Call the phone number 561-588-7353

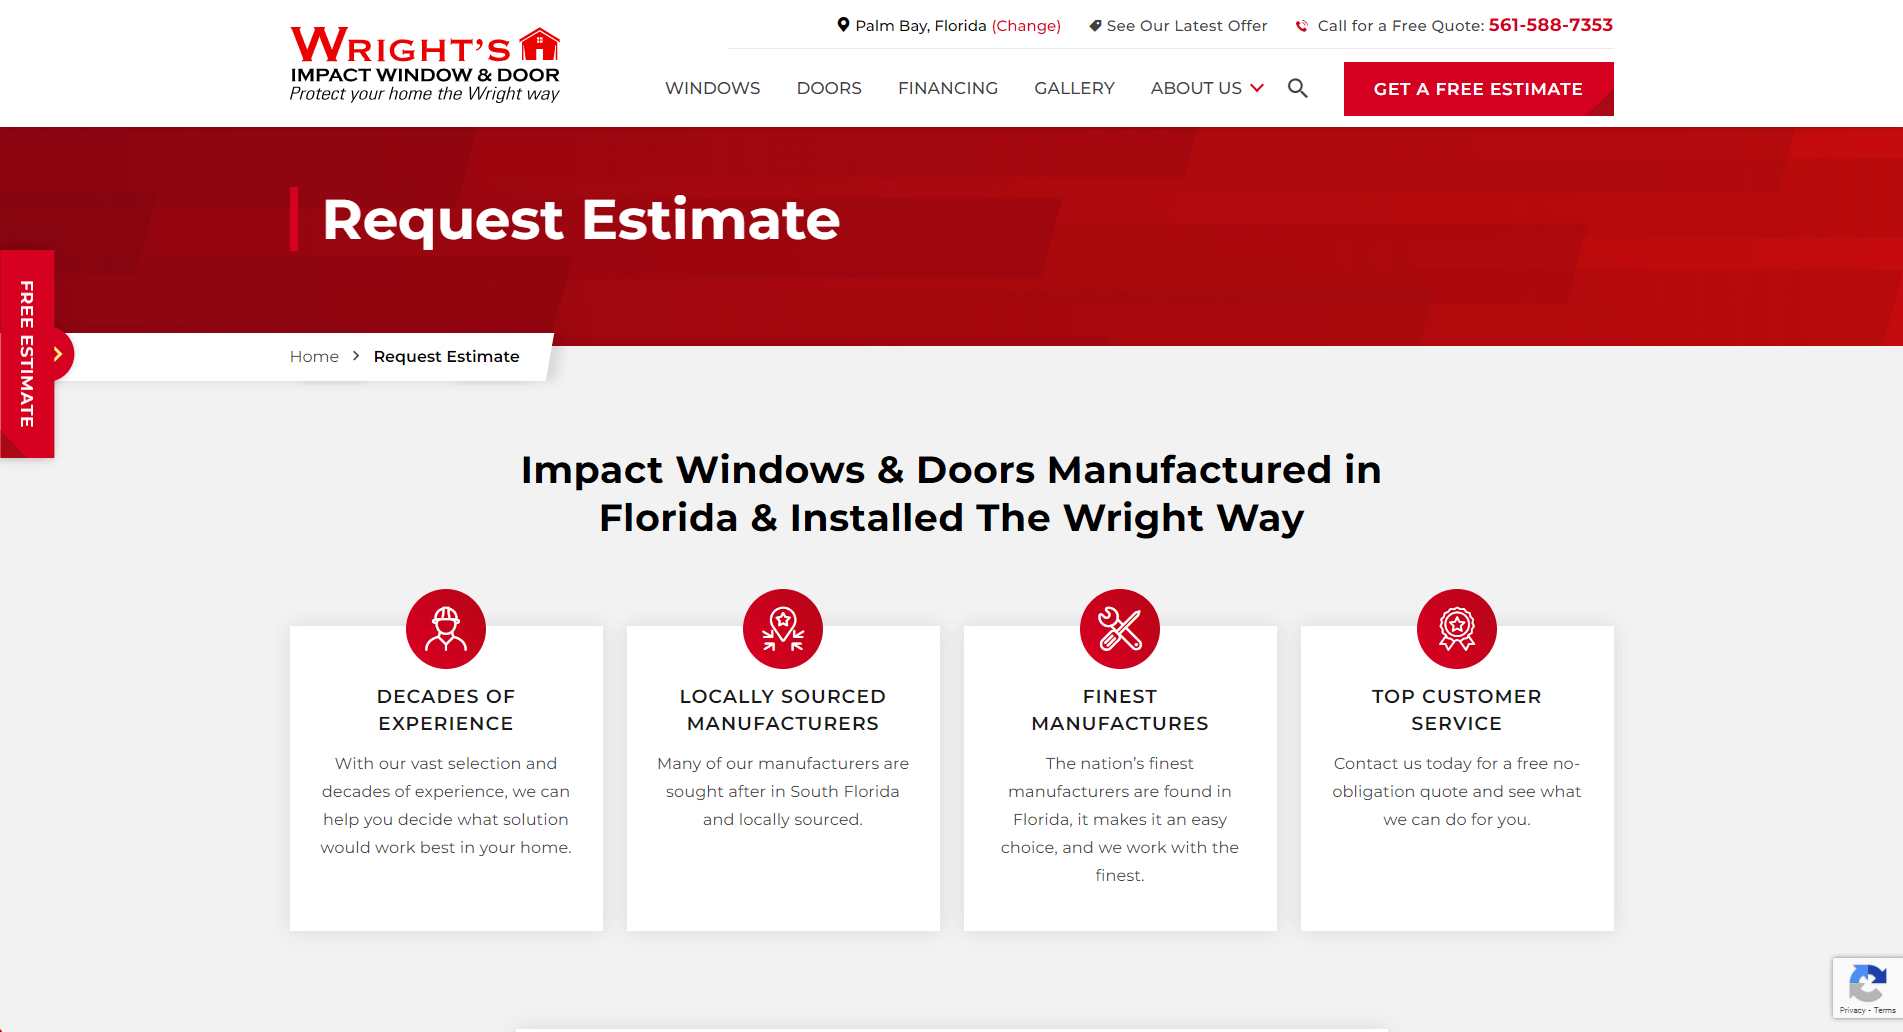click(x=1550, y=25)
